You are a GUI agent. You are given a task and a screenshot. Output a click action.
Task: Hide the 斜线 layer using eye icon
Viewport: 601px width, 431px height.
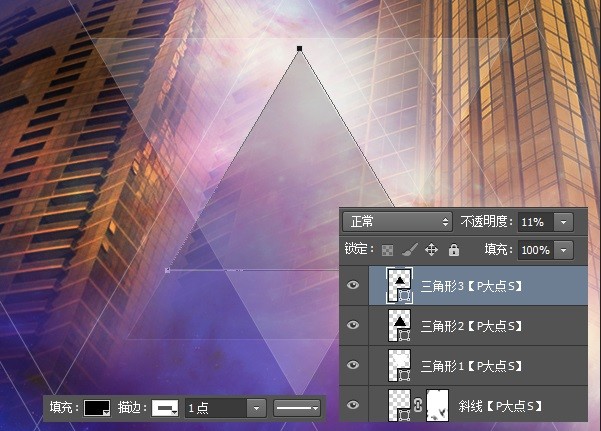353,405
